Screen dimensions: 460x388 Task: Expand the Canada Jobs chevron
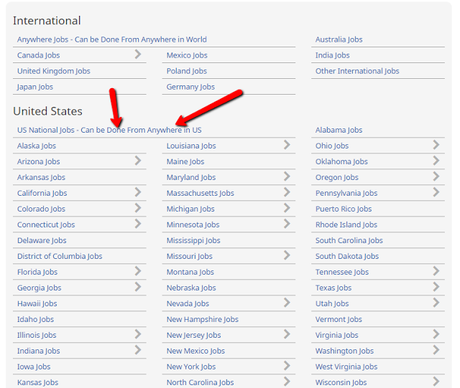(x=138, y=54)
